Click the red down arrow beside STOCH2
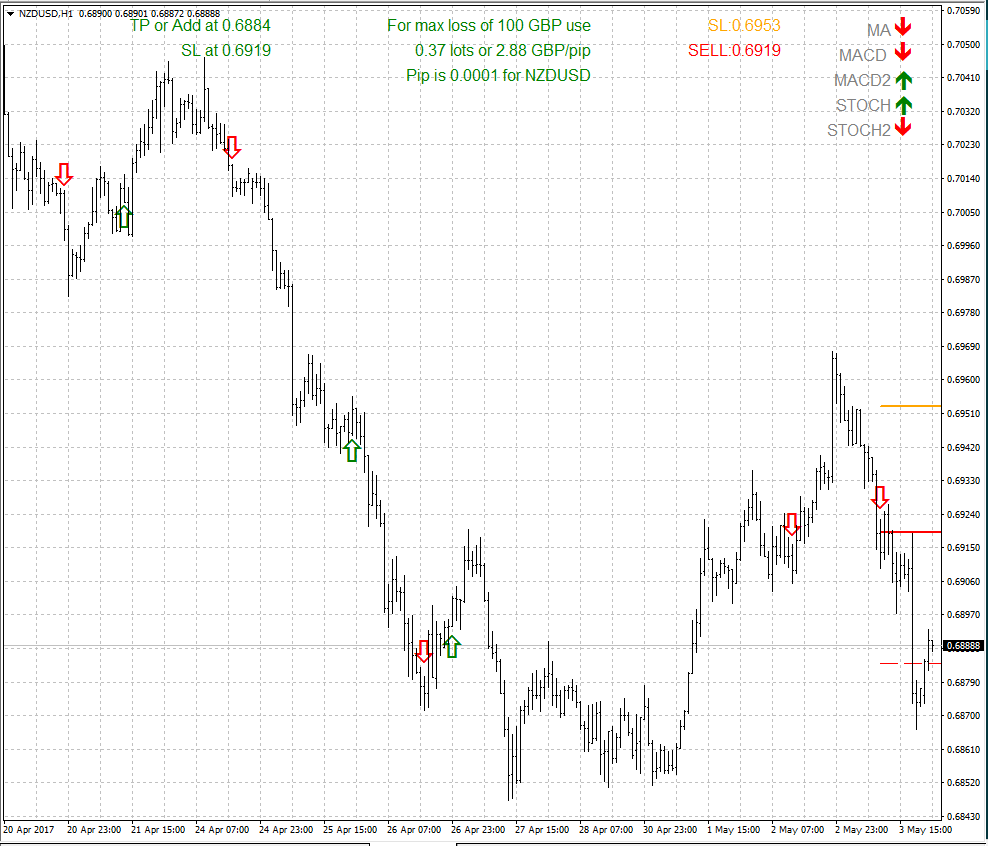 [x=903, y=128]
